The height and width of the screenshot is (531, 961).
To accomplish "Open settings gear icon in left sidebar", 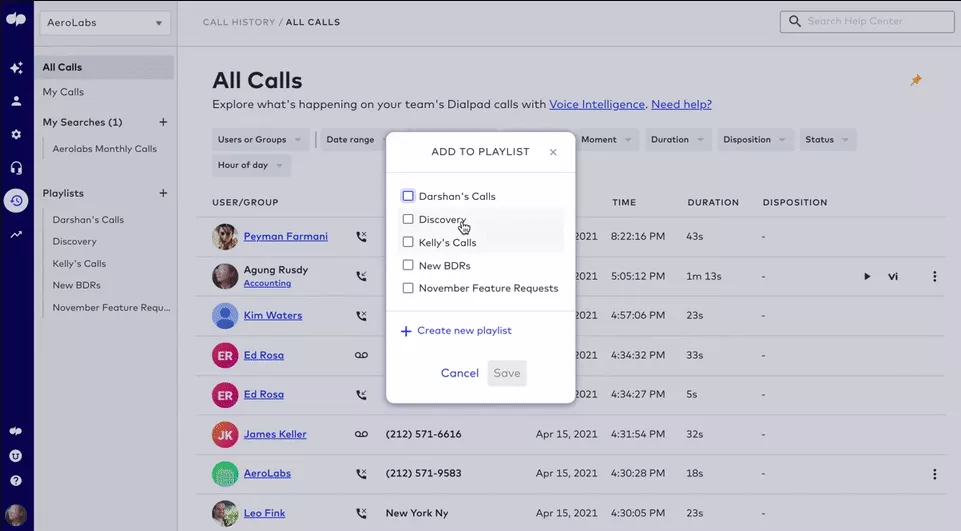I will coord(16,134).
